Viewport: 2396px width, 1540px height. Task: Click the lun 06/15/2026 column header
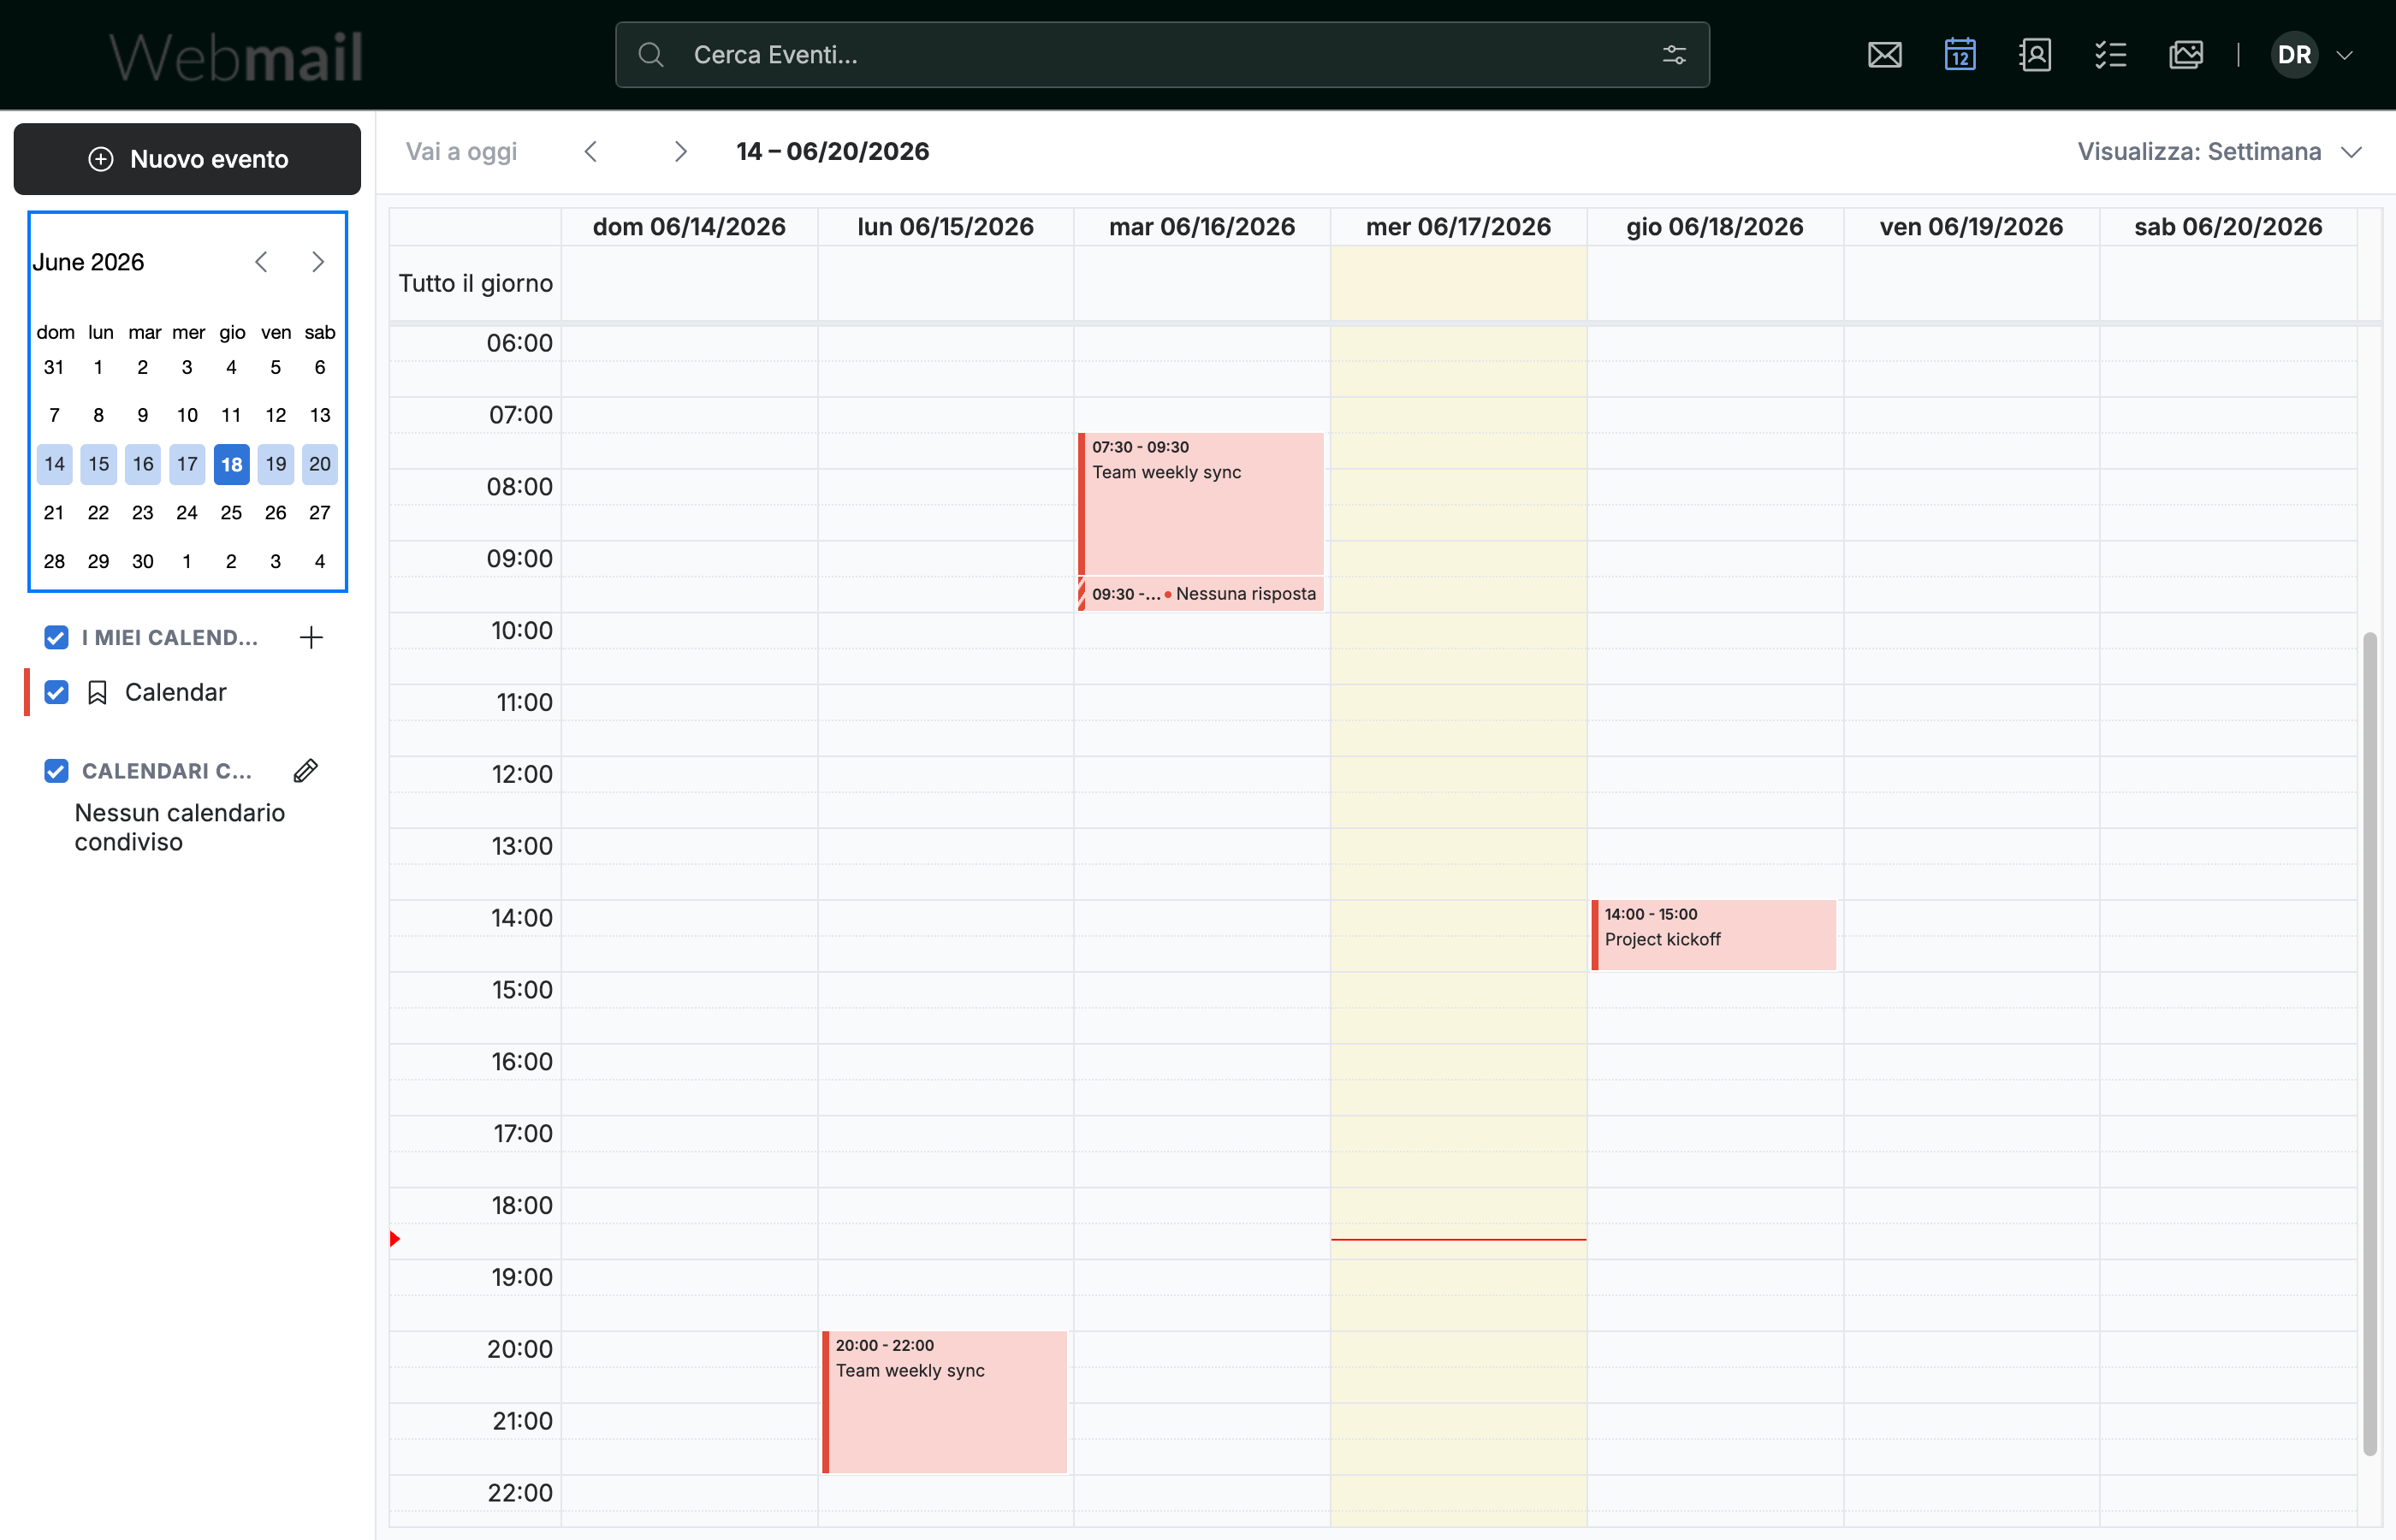click(945, 227)
